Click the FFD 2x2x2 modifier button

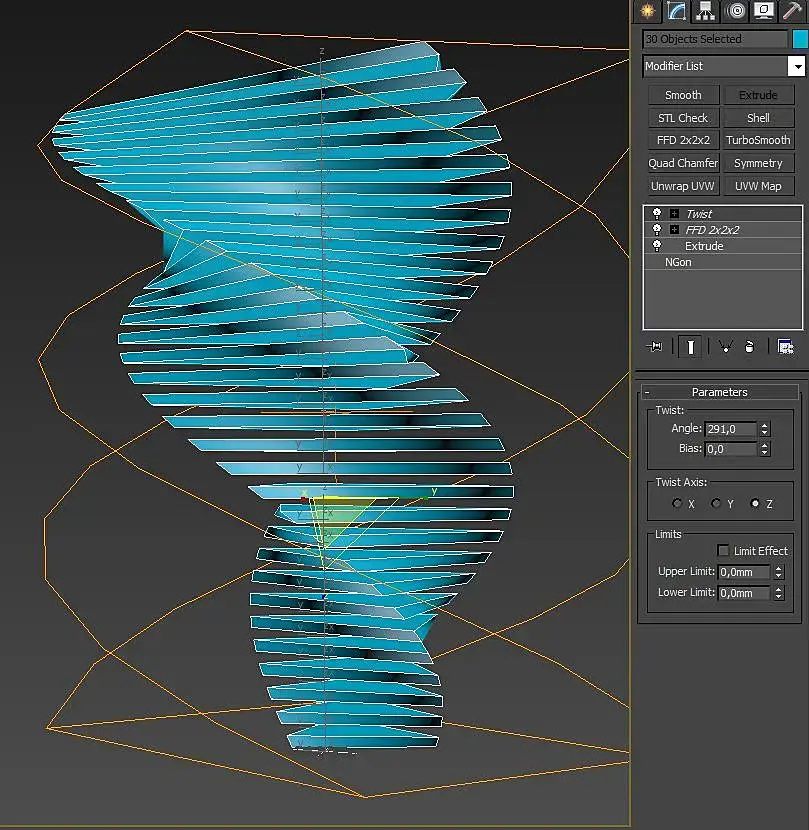point(683,140)
